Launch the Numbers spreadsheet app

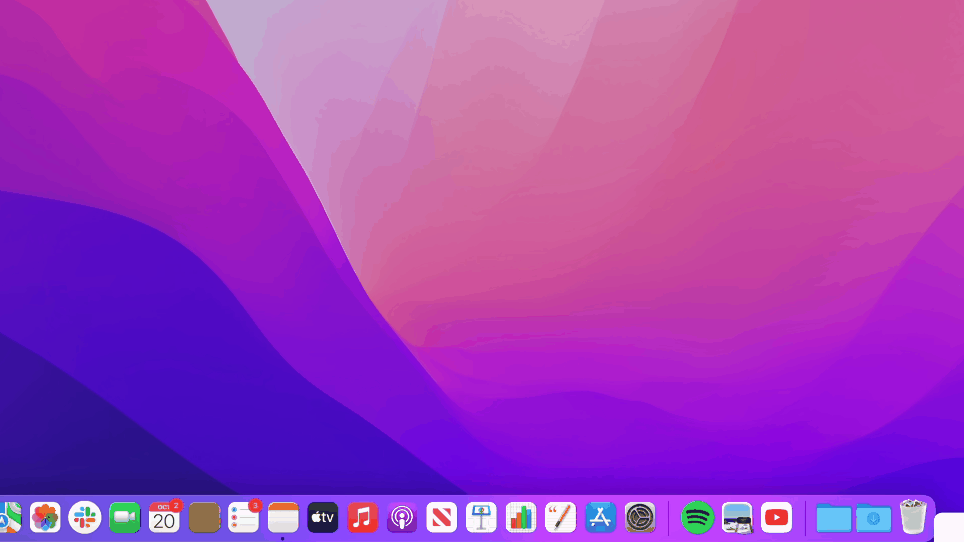point(521,517)
